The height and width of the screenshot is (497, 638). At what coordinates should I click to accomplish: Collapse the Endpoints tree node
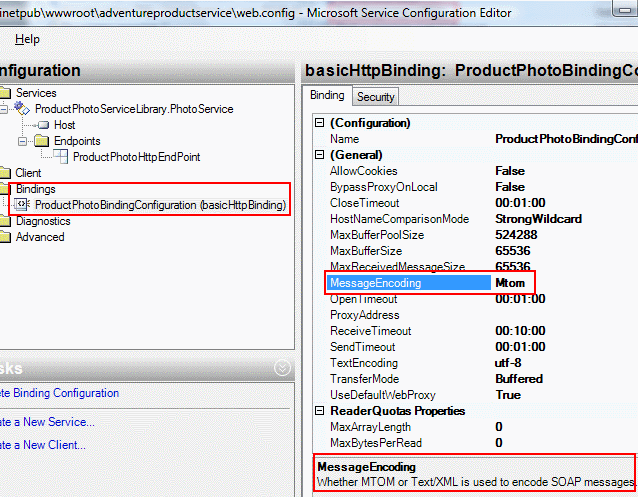tap(23, 141)
